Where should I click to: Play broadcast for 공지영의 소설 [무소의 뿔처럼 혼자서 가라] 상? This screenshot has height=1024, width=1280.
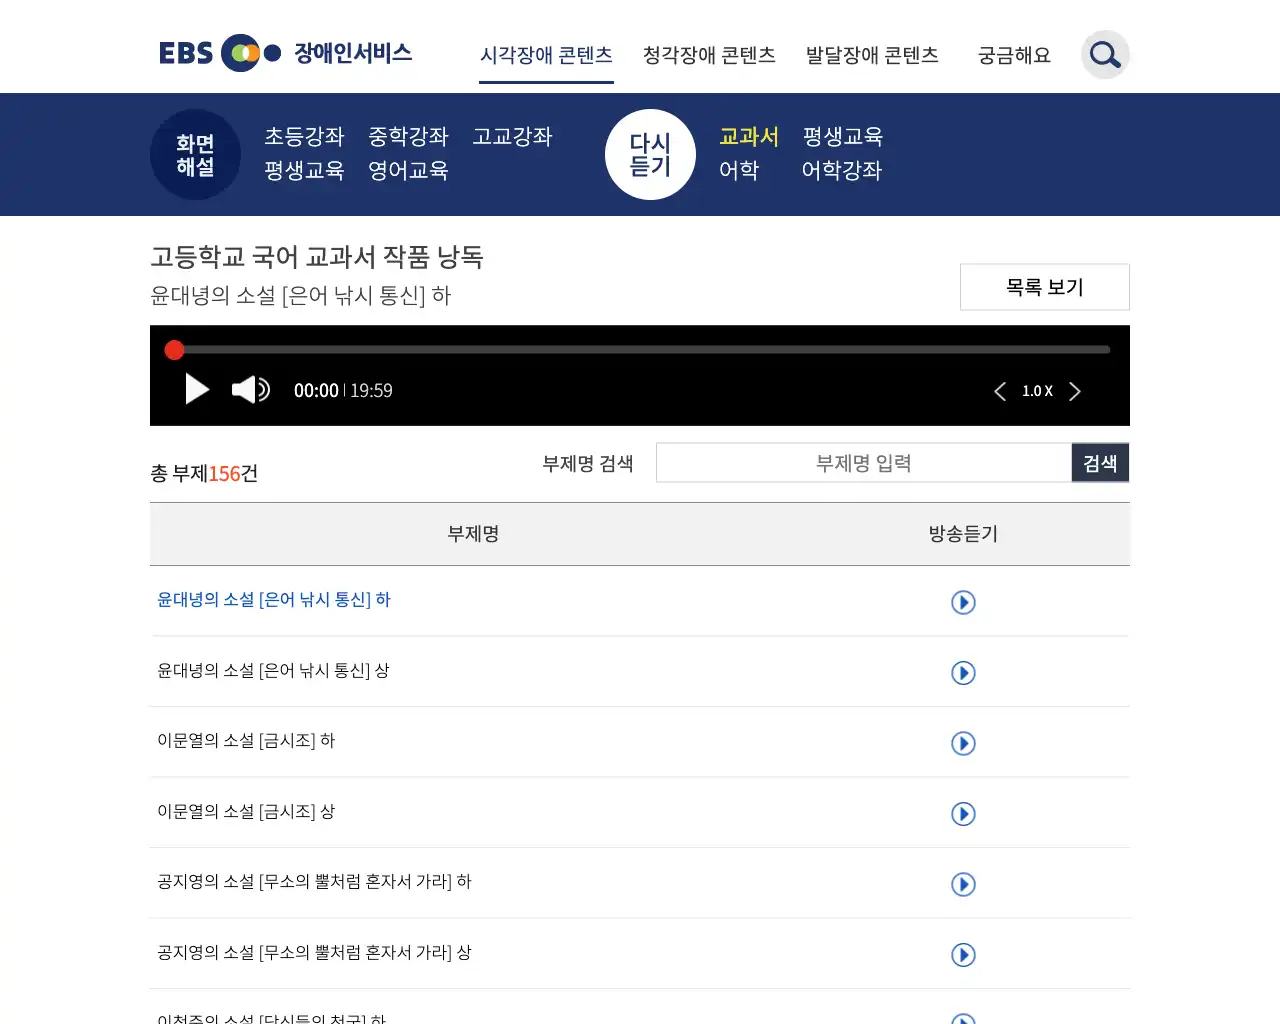point(963,955)
